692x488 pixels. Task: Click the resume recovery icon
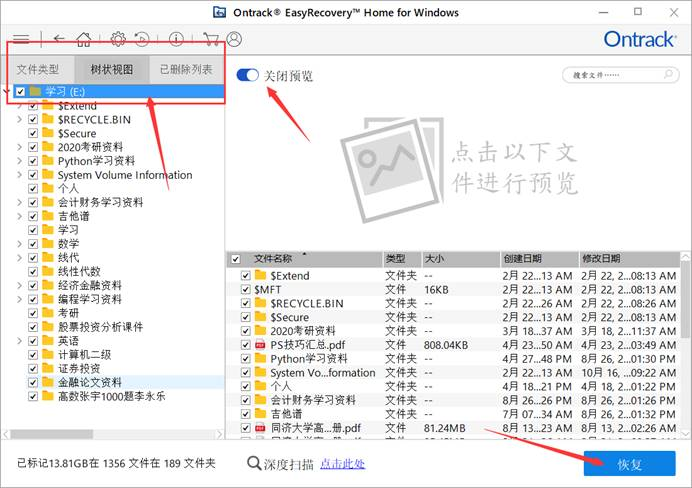[x=142, y=39]
